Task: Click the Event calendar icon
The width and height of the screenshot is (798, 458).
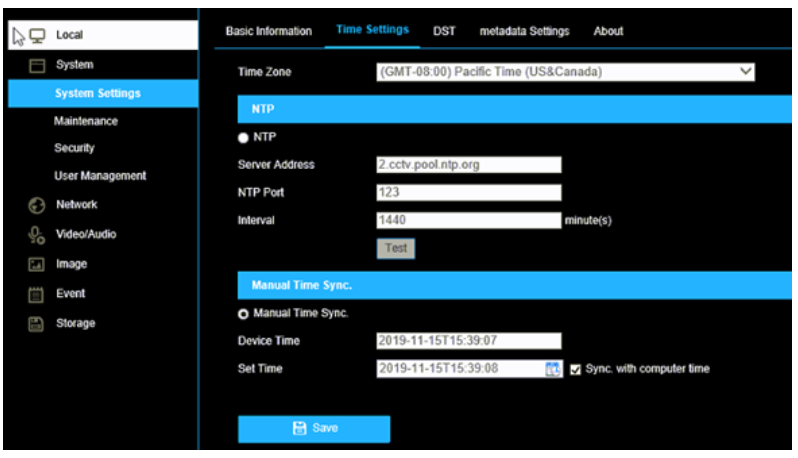Action: pos(36,294)
